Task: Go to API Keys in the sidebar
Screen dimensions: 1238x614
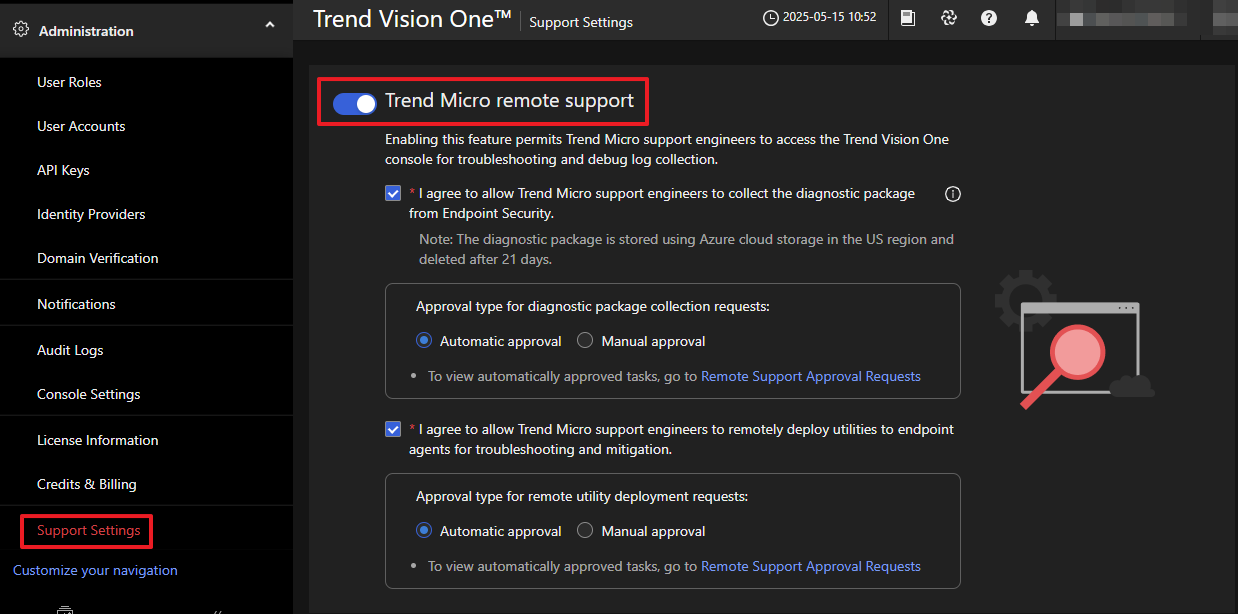Action: click(x=63, y=170)
